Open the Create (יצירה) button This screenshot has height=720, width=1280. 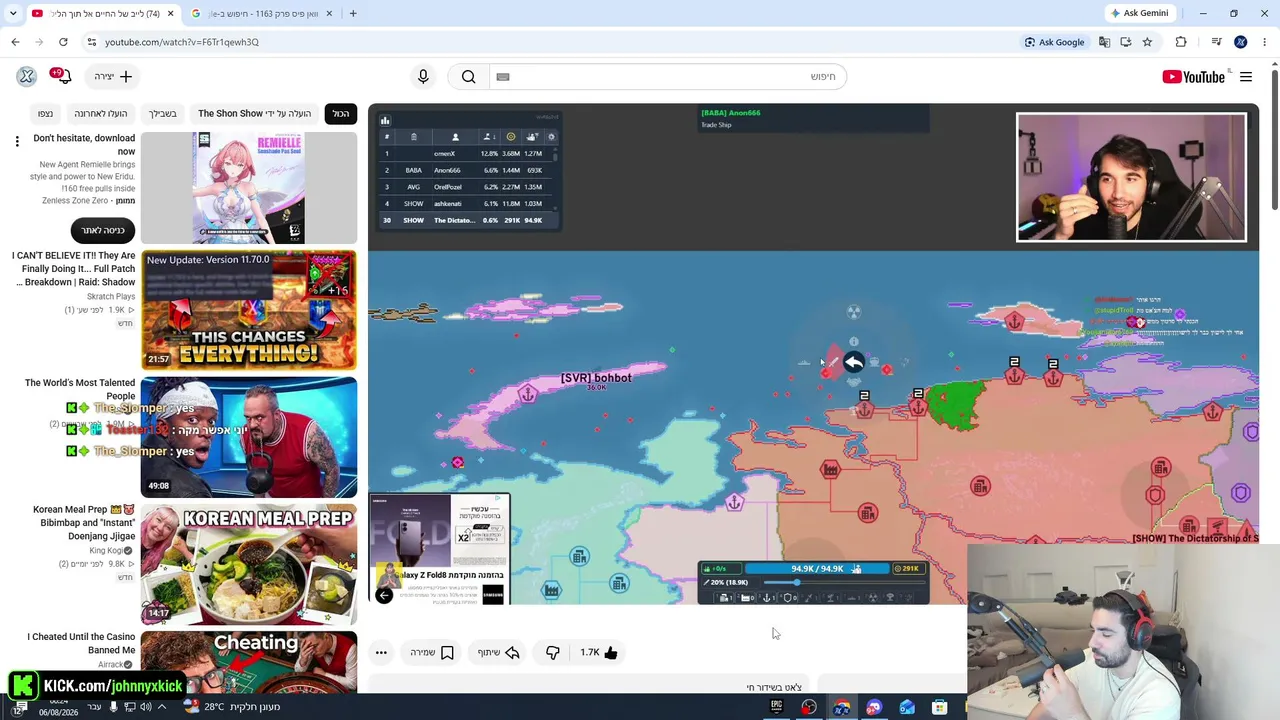pyautogui.click(x=113, y=76)
